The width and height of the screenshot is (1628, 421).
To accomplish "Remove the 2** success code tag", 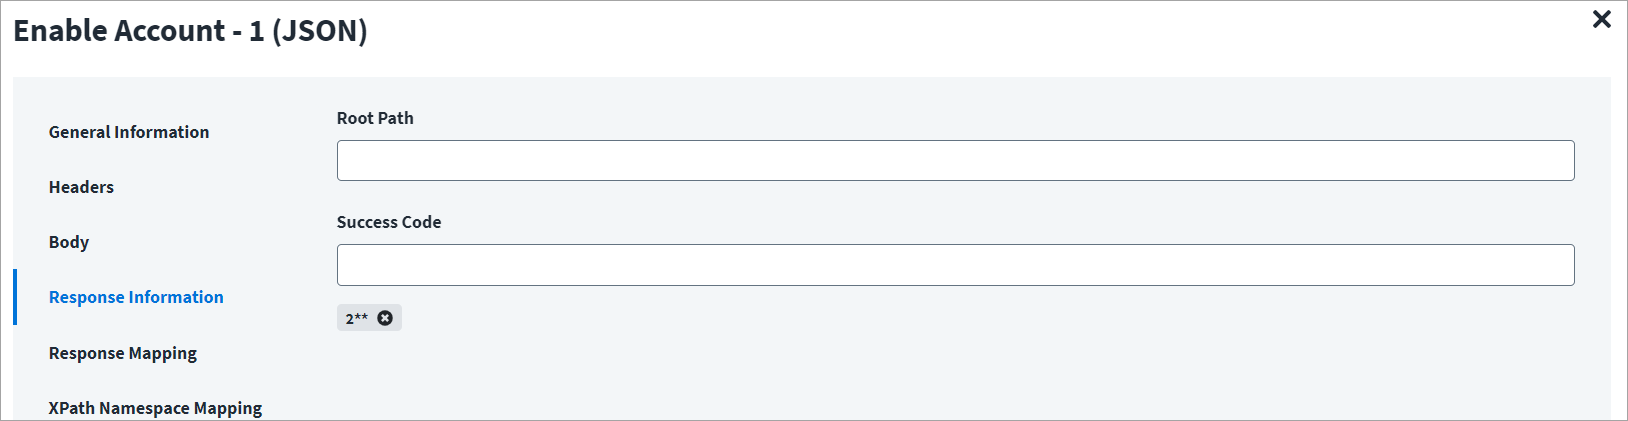I will [385, 318].
